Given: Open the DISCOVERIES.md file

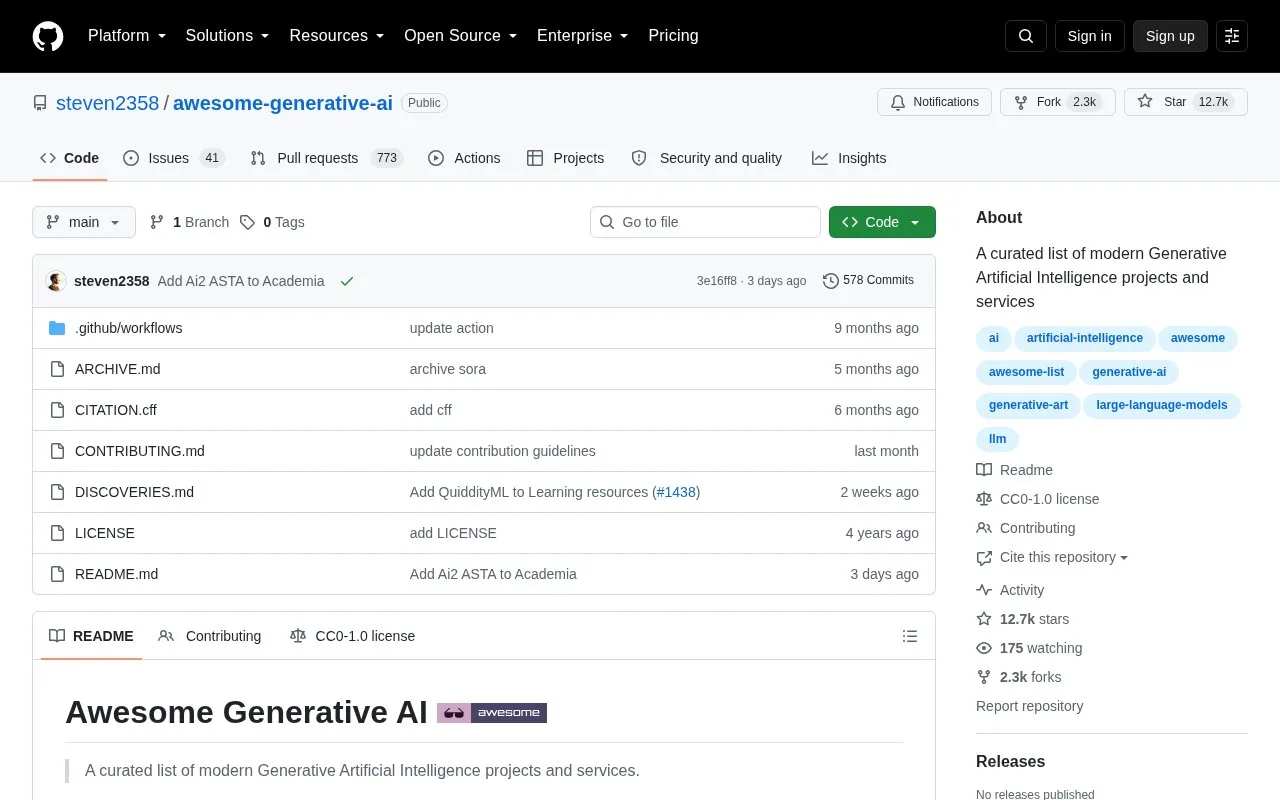Looking at the screenshot, I should click(x=134, y=492).
